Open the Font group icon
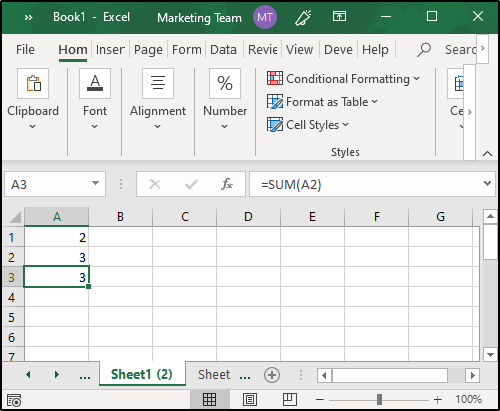Viewport: 500px width, 411px height. coord(95,83)
